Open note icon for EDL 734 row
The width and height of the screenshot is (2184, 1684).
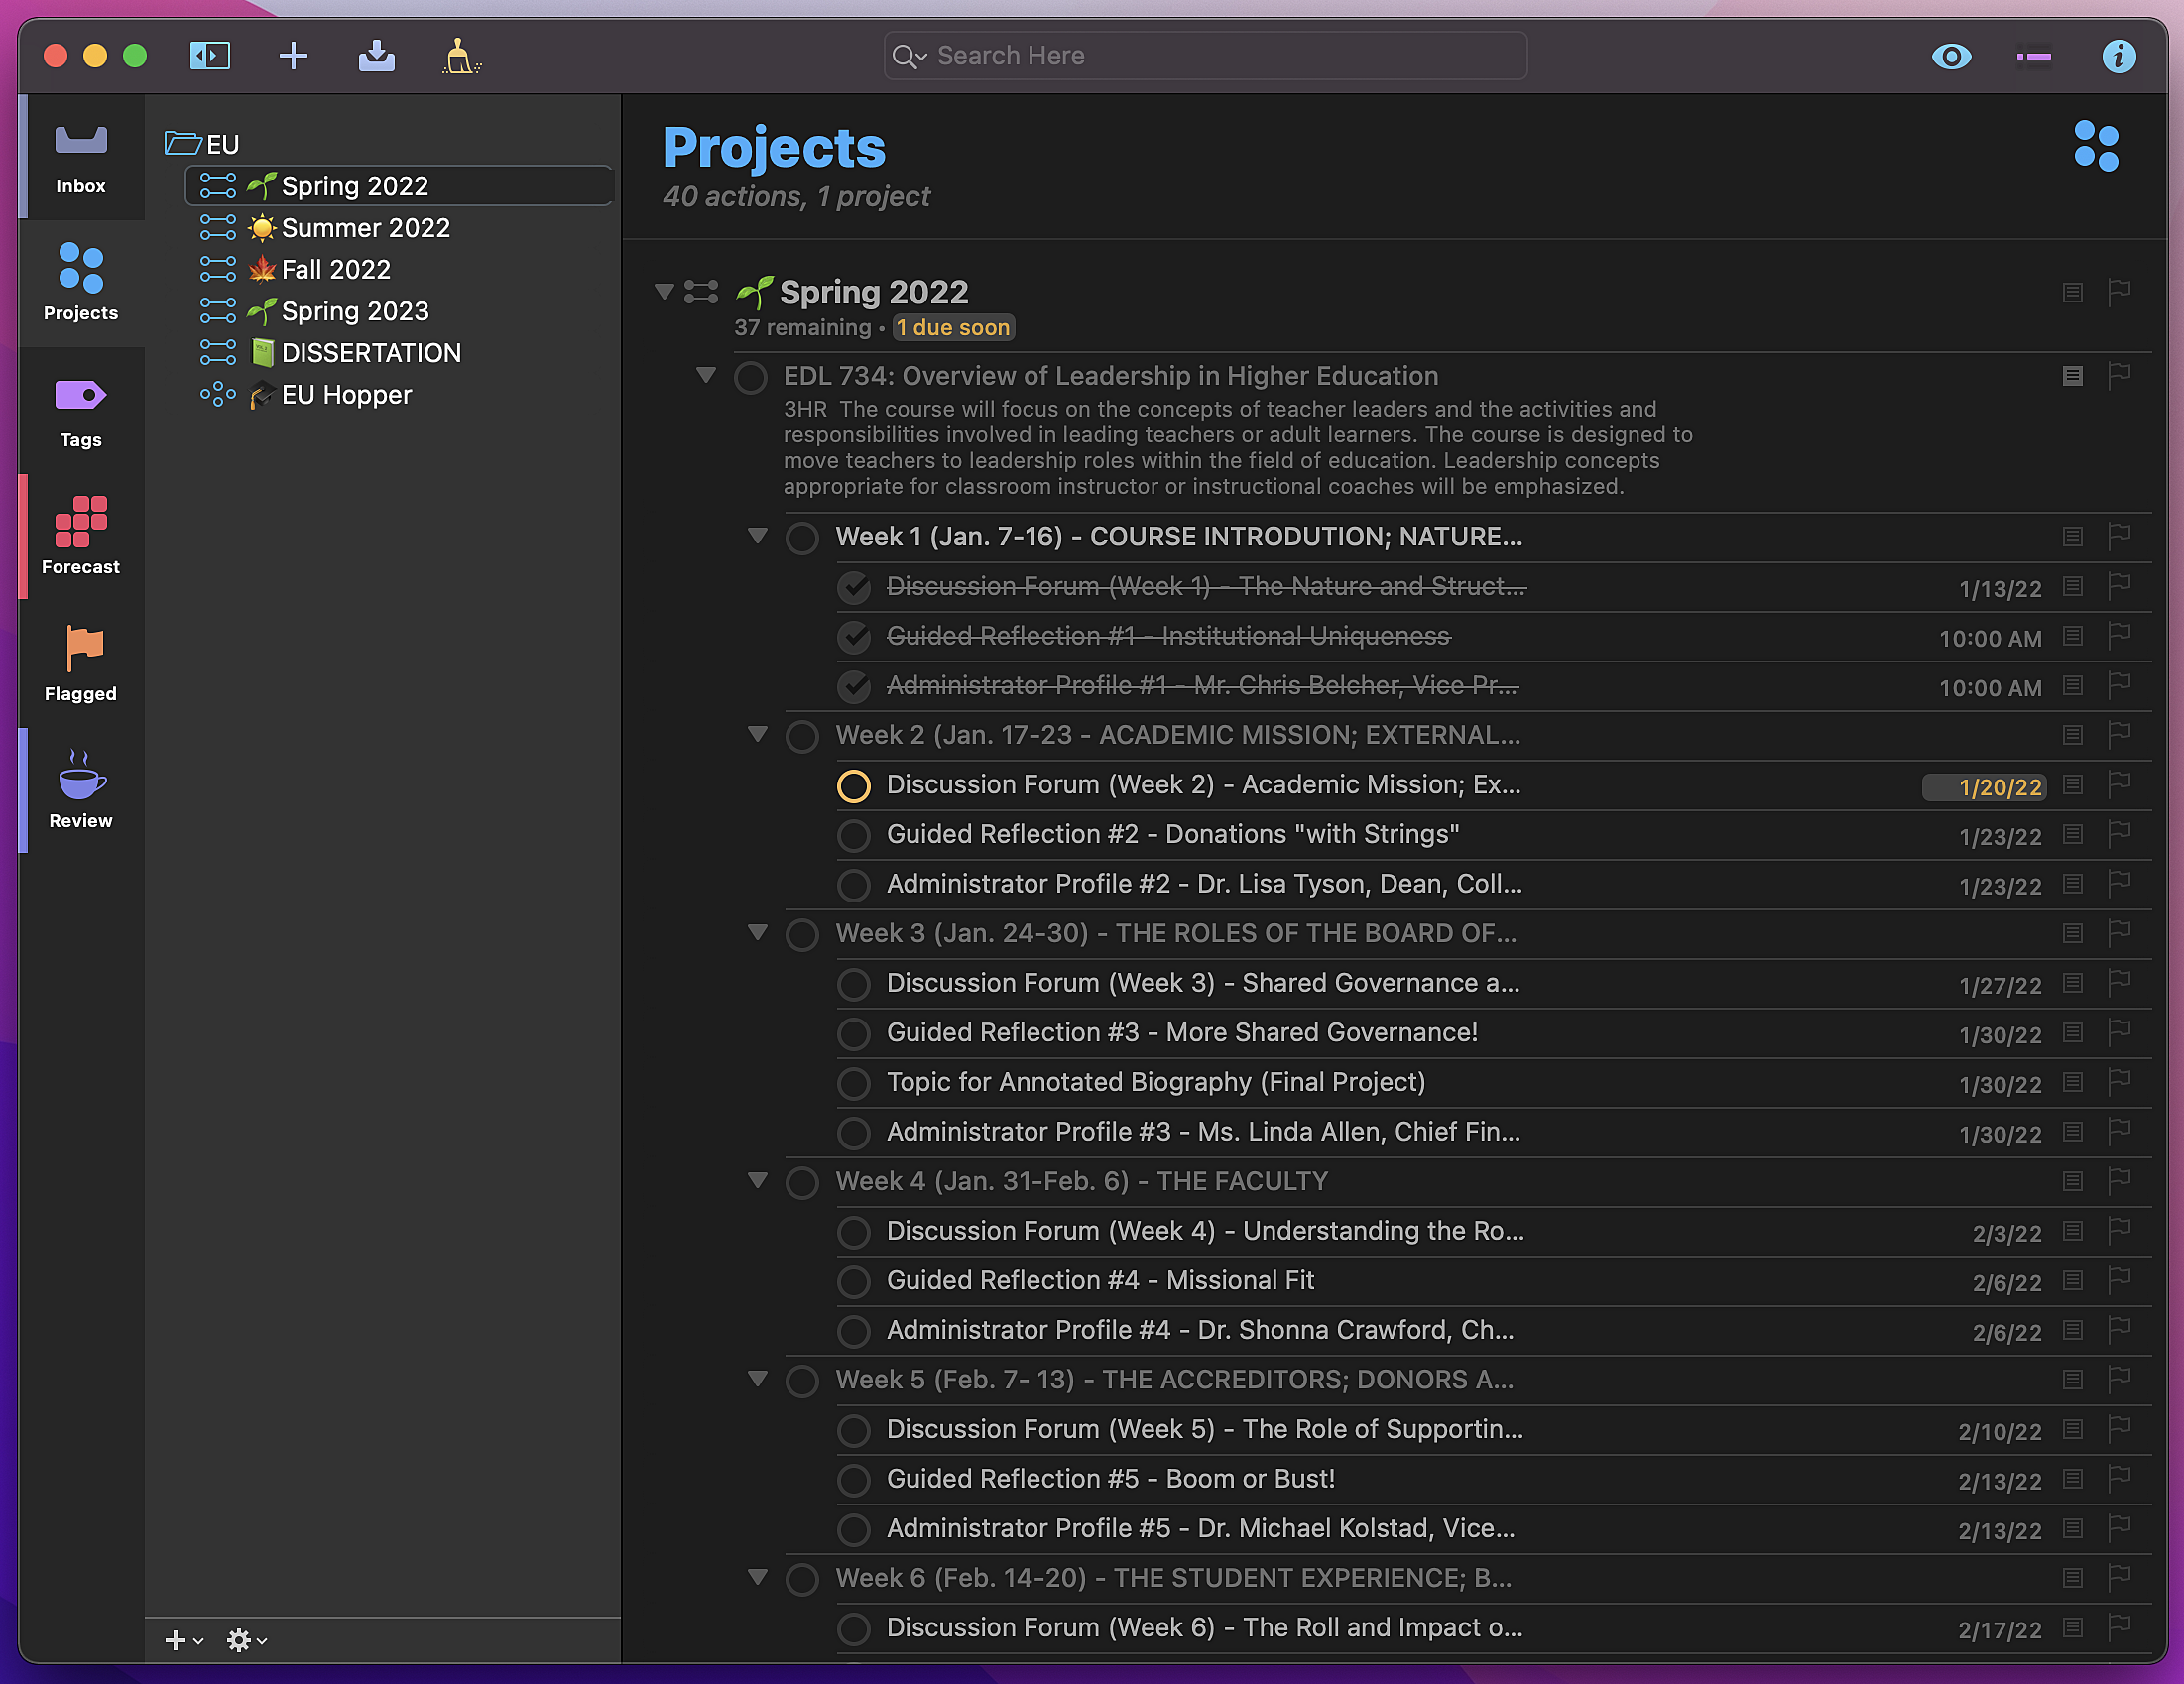[2073, 376]
